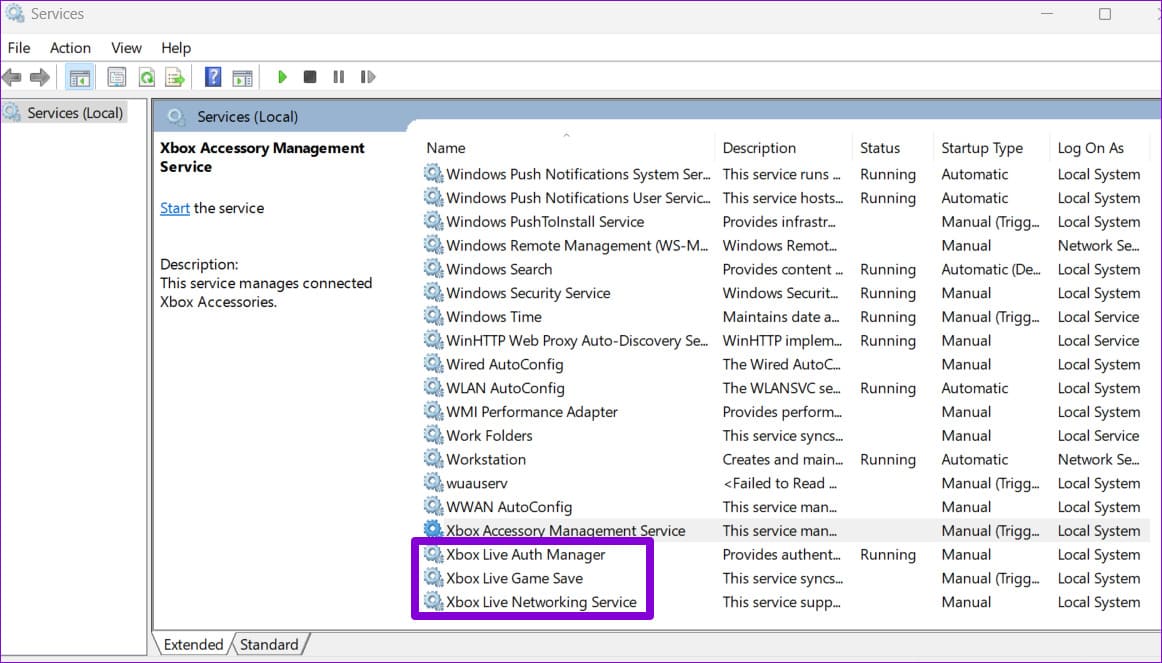Click gear icon of Windows Security Service
1162x663 pixels.
(x=434, y=293)
